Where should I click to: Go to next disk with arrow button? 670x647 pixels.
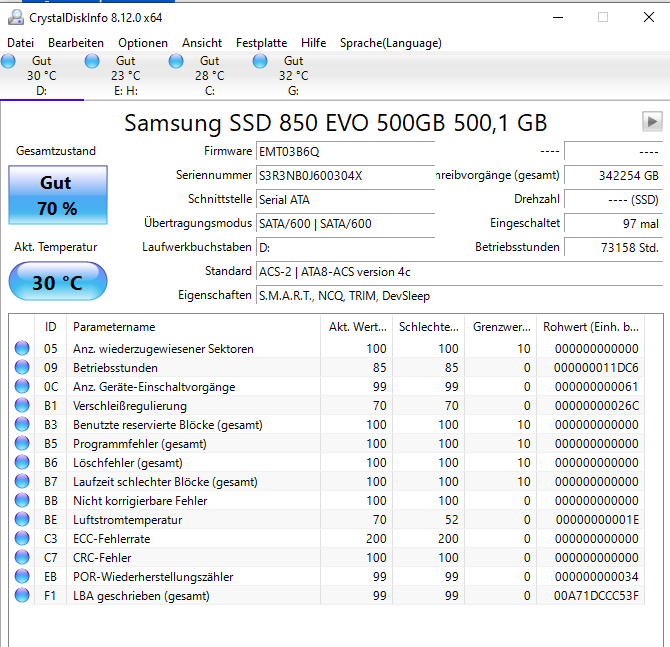(x=652, y=122)
